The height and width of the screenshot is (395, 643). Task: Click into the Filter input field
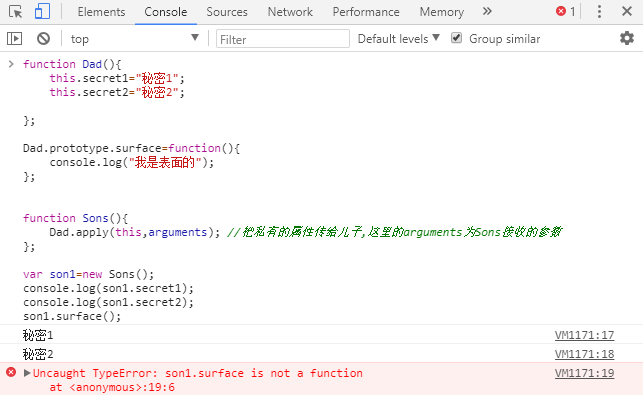[x=283, y=39]
